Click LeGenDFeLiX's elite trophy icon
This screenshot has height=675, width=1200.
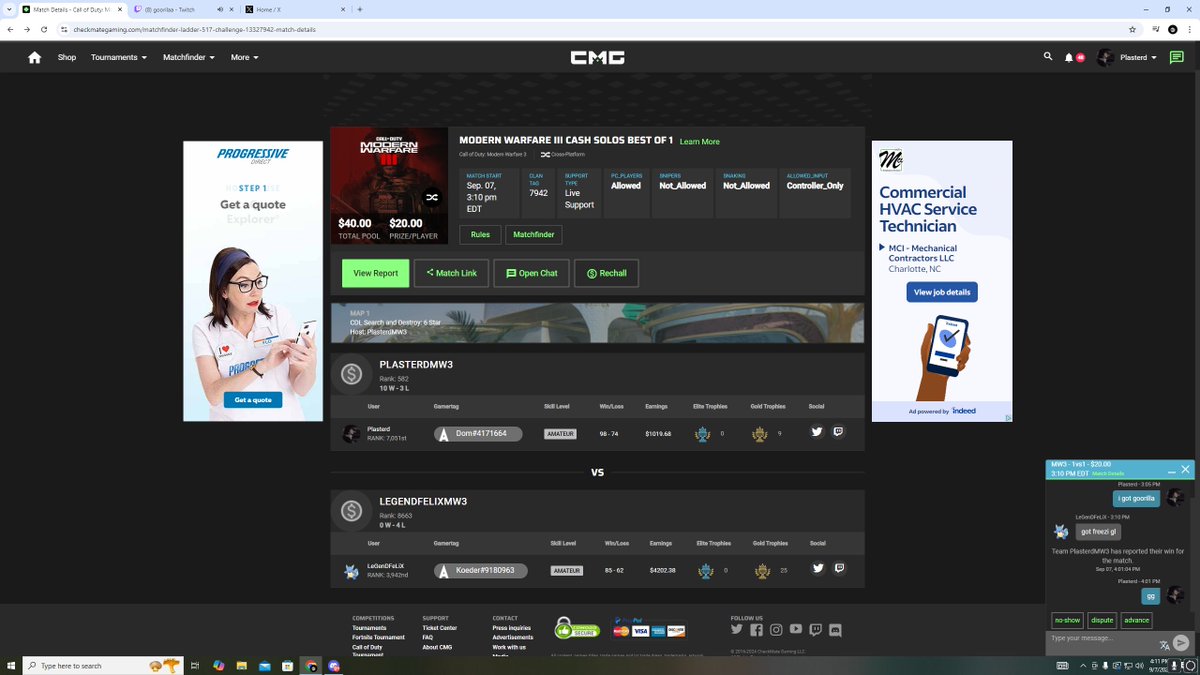coord(704,570)
